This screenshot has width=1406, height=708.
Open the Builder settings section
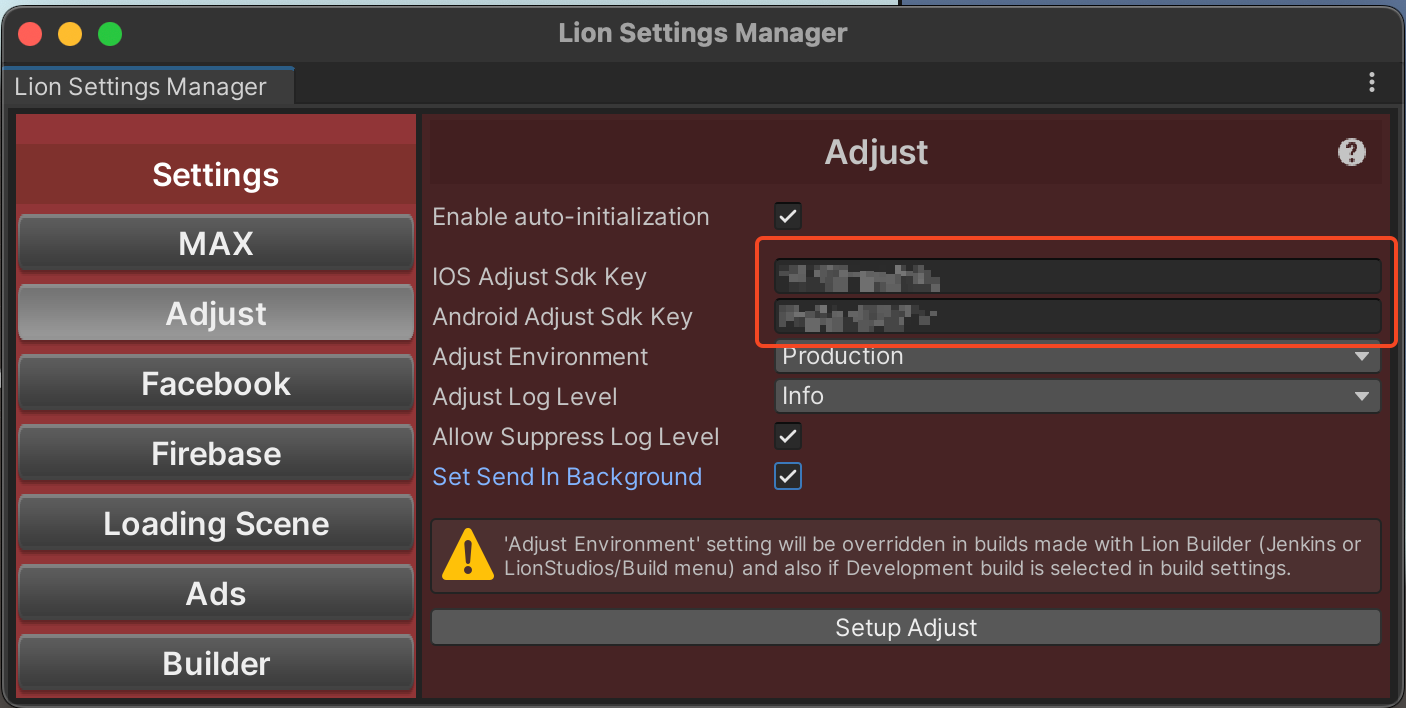(x=216, y=663)
